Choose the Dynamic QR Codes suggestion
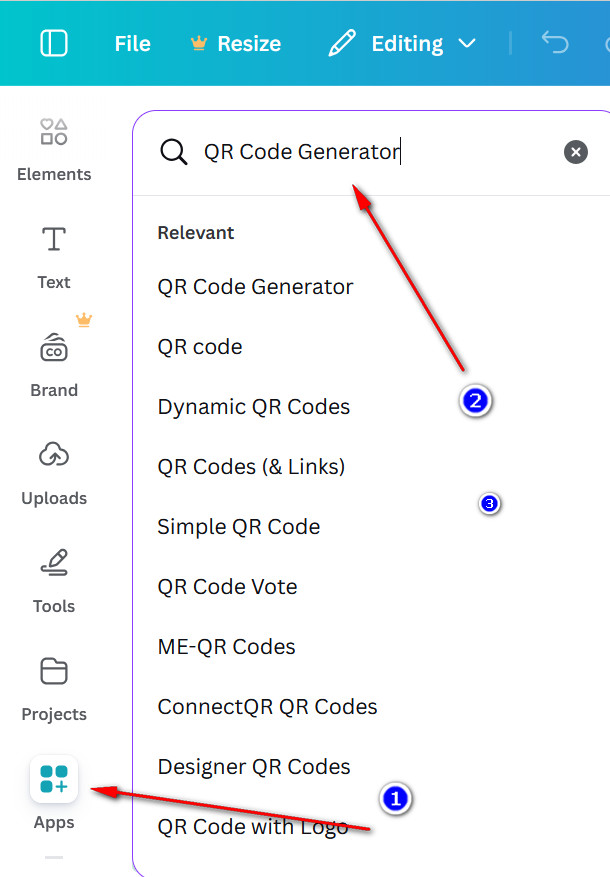 [x=254, y=407]
